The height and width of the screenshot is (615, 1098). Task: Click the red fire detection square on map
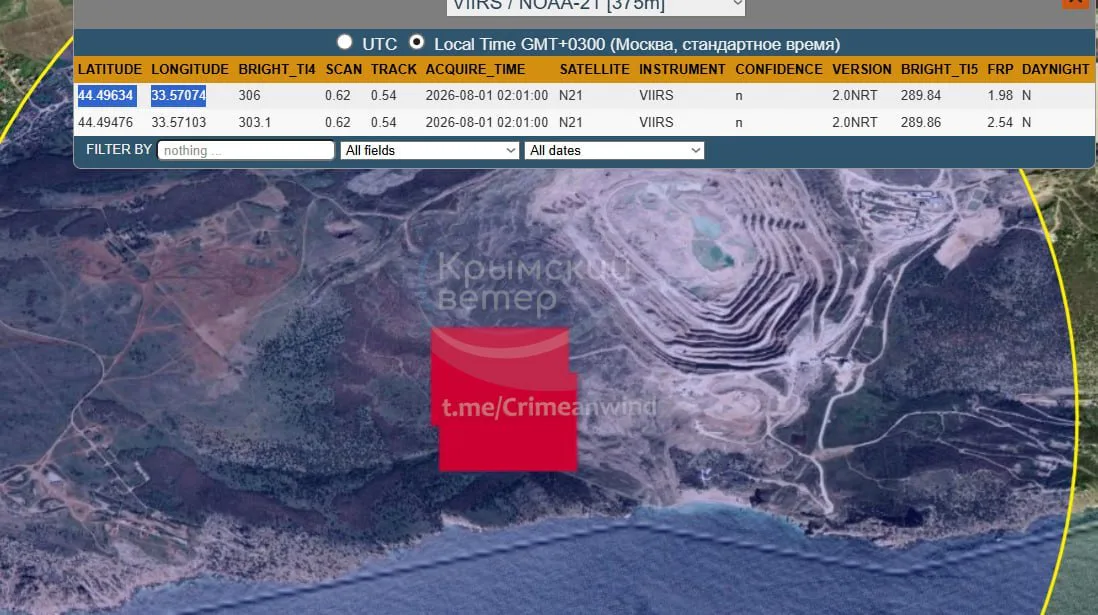pos(504,399)
